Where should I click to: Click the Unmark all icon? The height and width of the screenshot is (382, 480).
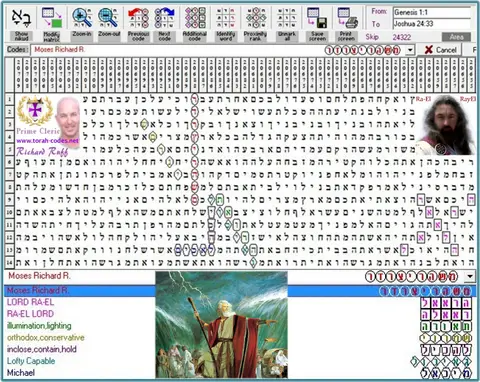pyautogui.click(x=287, y=18)
